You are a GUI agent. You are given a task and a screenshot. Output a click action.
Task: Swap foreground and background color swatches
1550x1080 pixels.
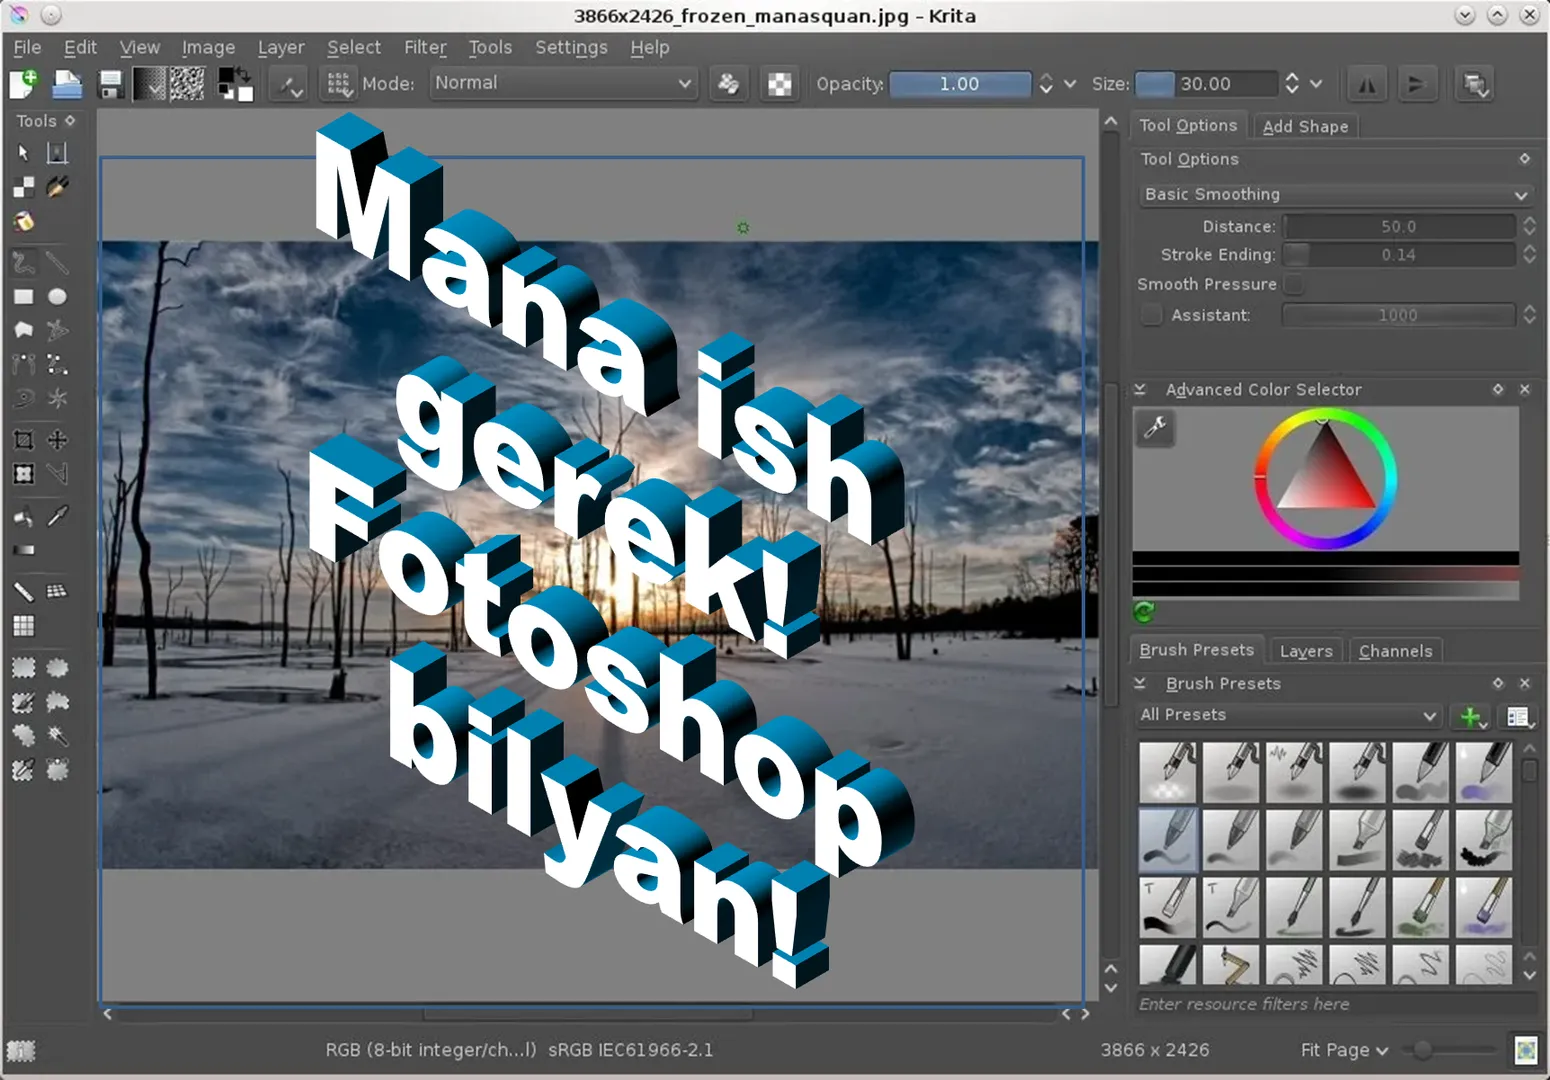(245, 73)
